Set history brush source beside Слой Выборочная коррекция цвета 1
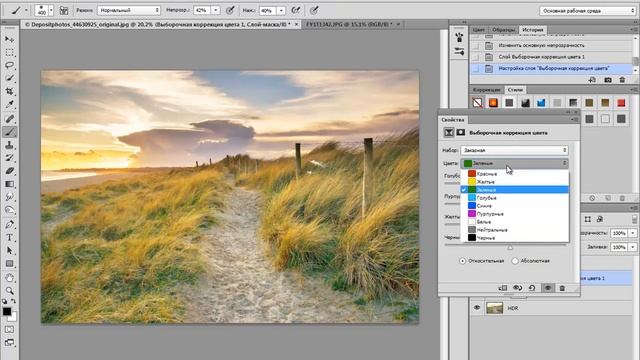The image size is (640, 360). tap(476, 57)
